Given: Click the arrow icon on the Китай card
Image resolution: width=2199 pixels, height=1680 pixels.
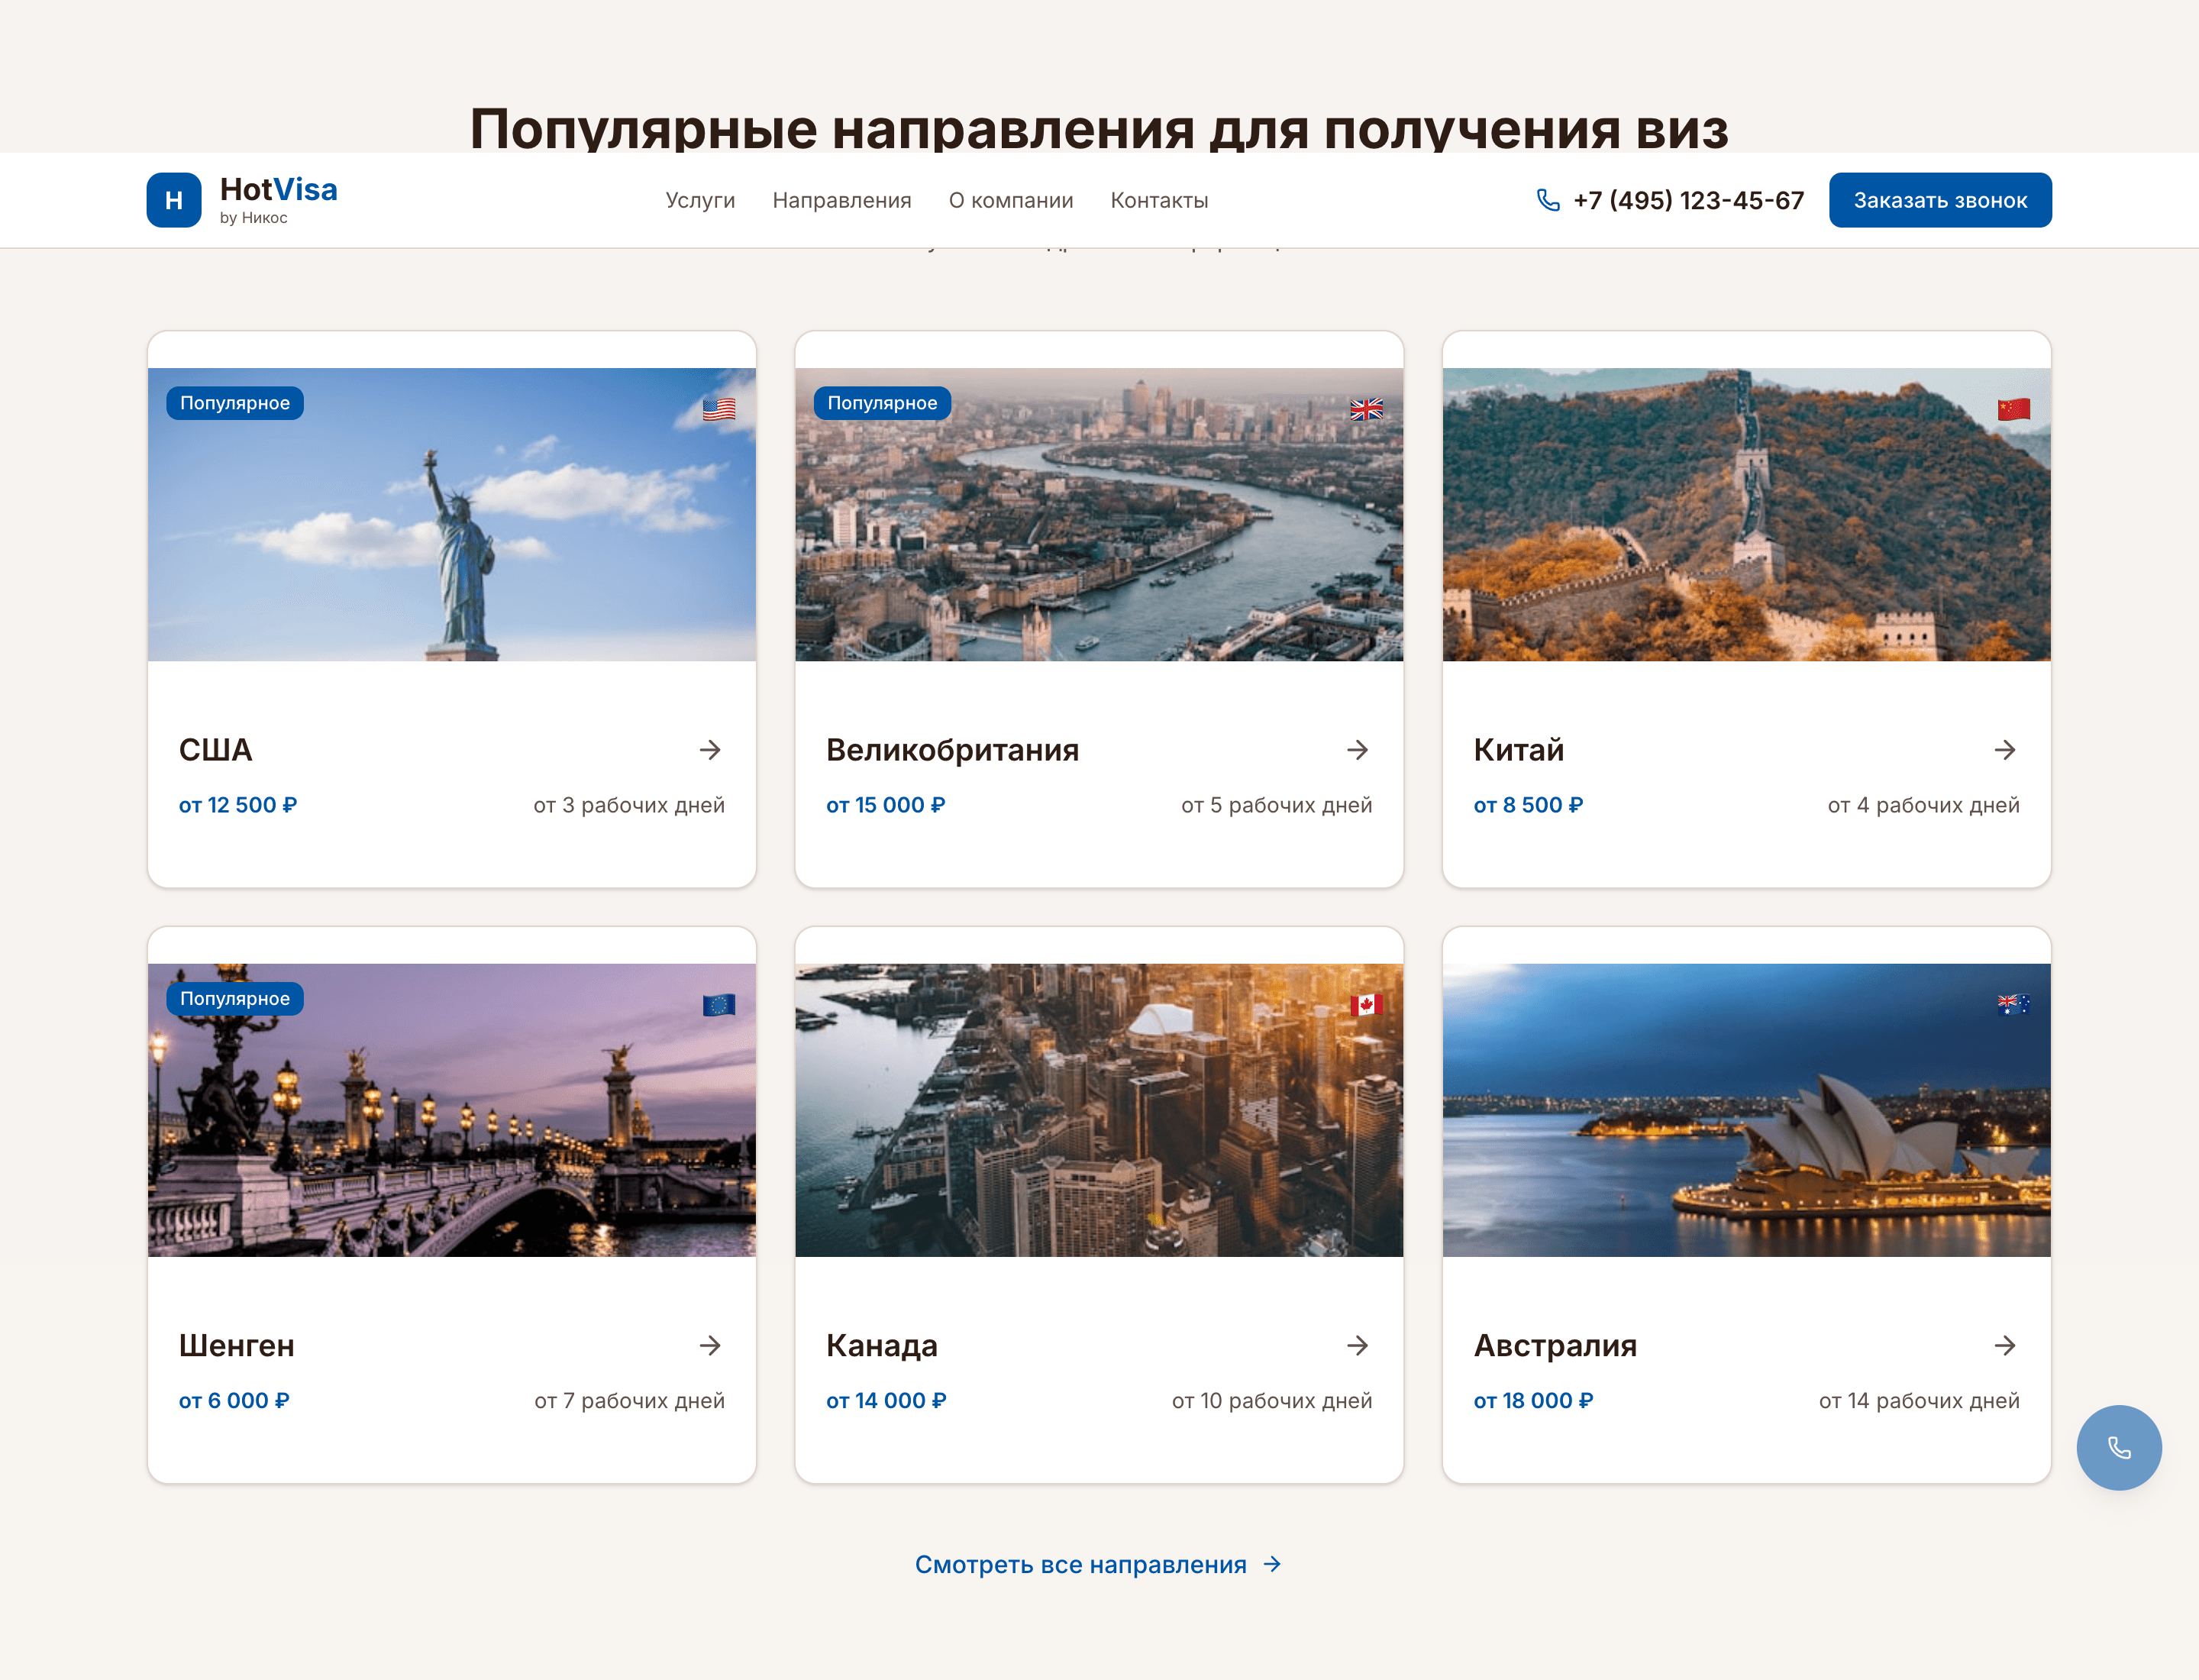Looking at the screenshot, I should pos(2005,750).
